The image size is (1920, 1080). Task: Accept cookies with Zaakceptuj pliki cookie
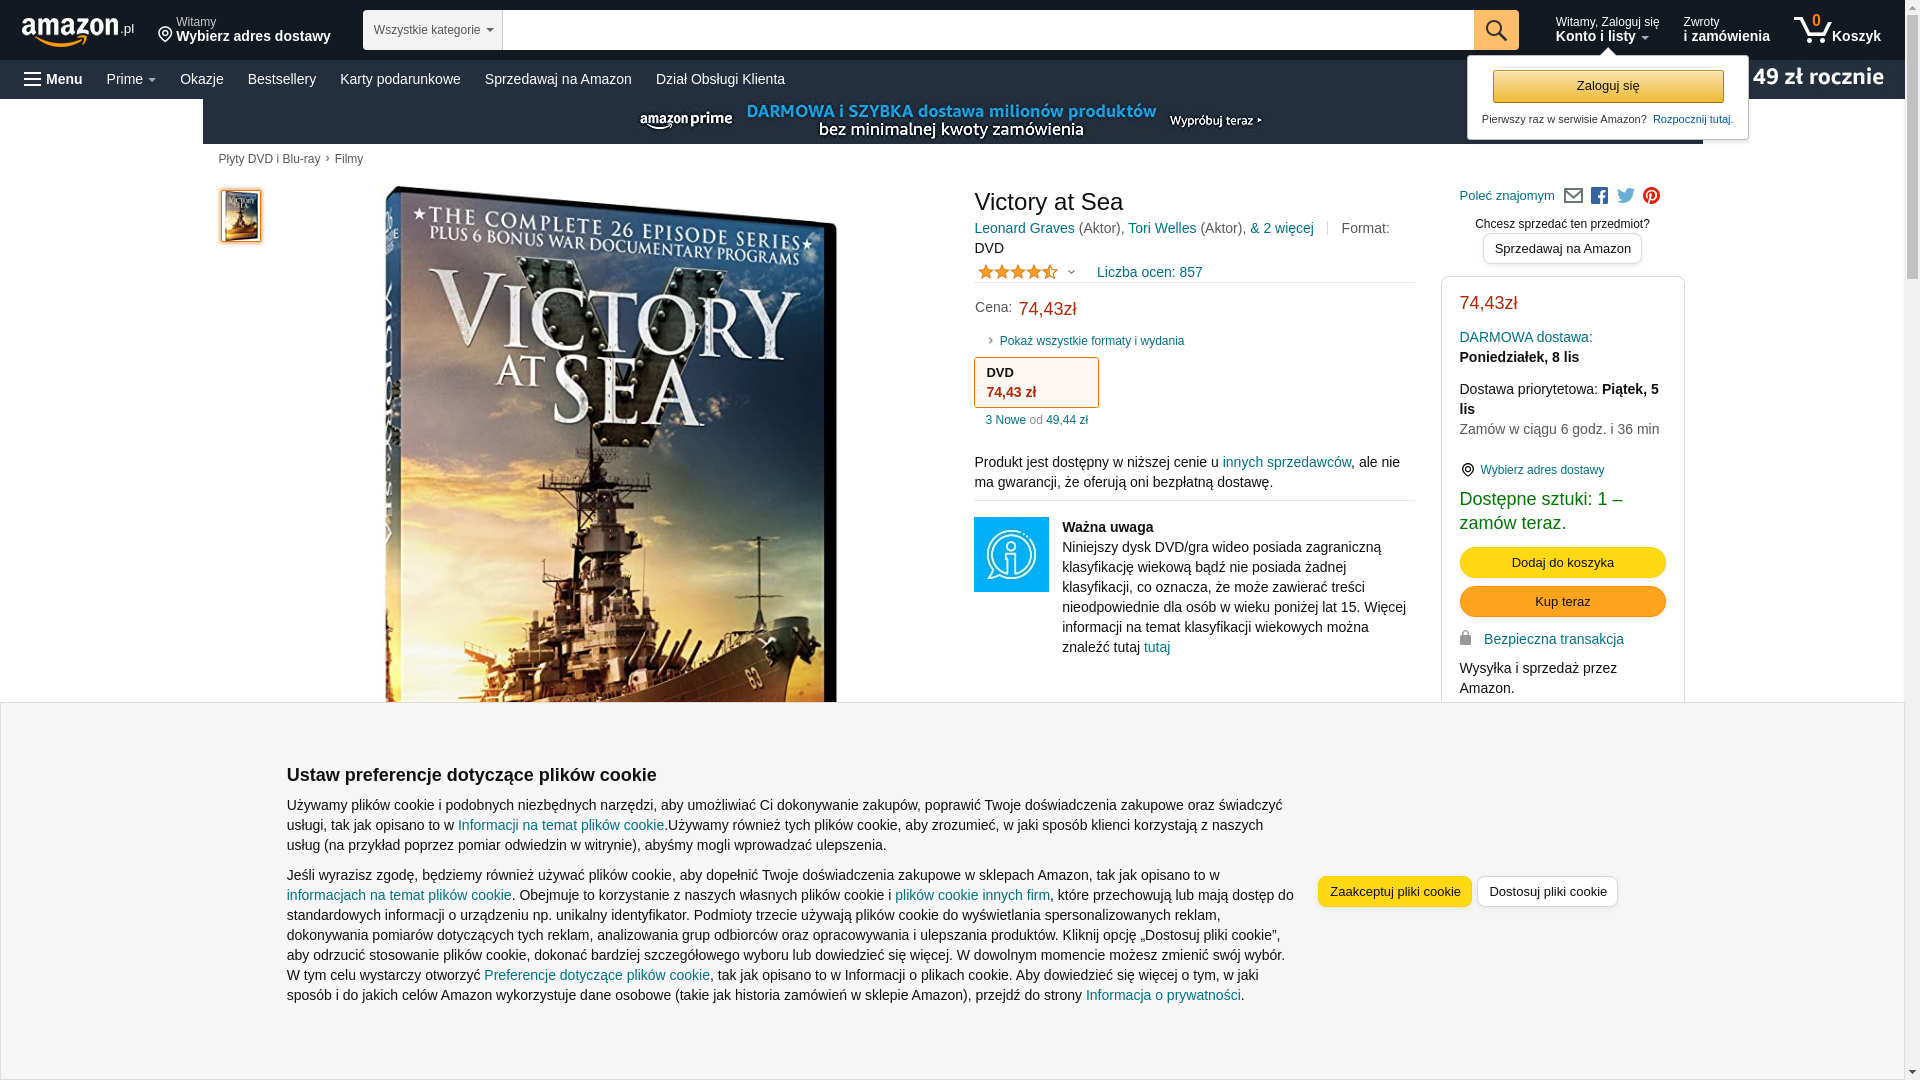point(1393,891)
